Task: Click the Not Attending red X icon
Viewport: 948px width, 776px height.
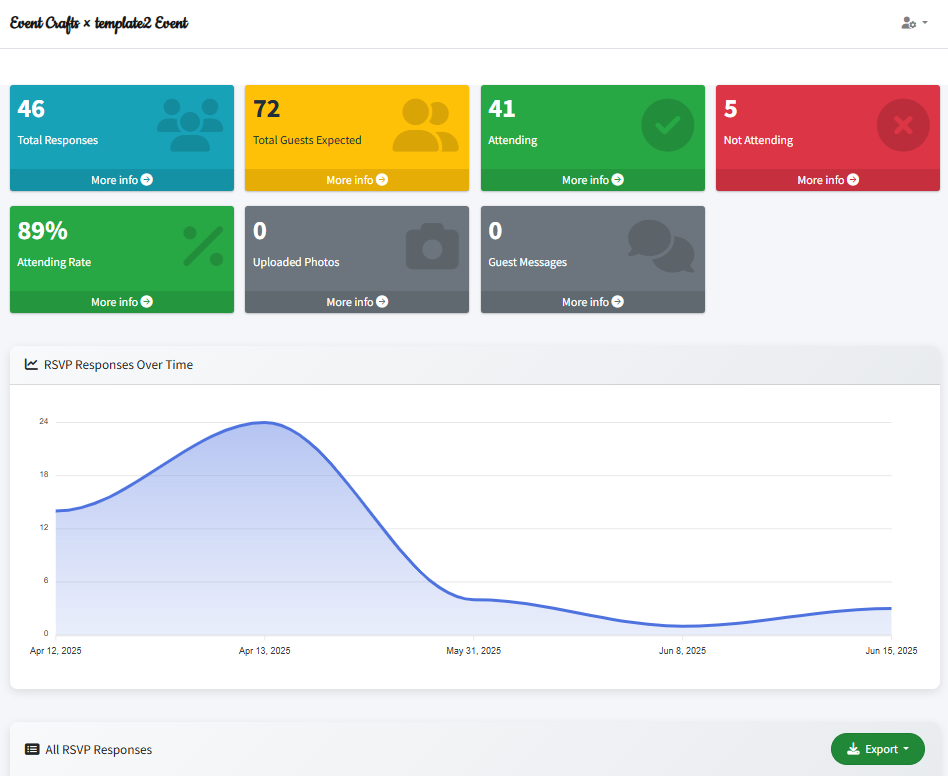Action: (903, 125)
